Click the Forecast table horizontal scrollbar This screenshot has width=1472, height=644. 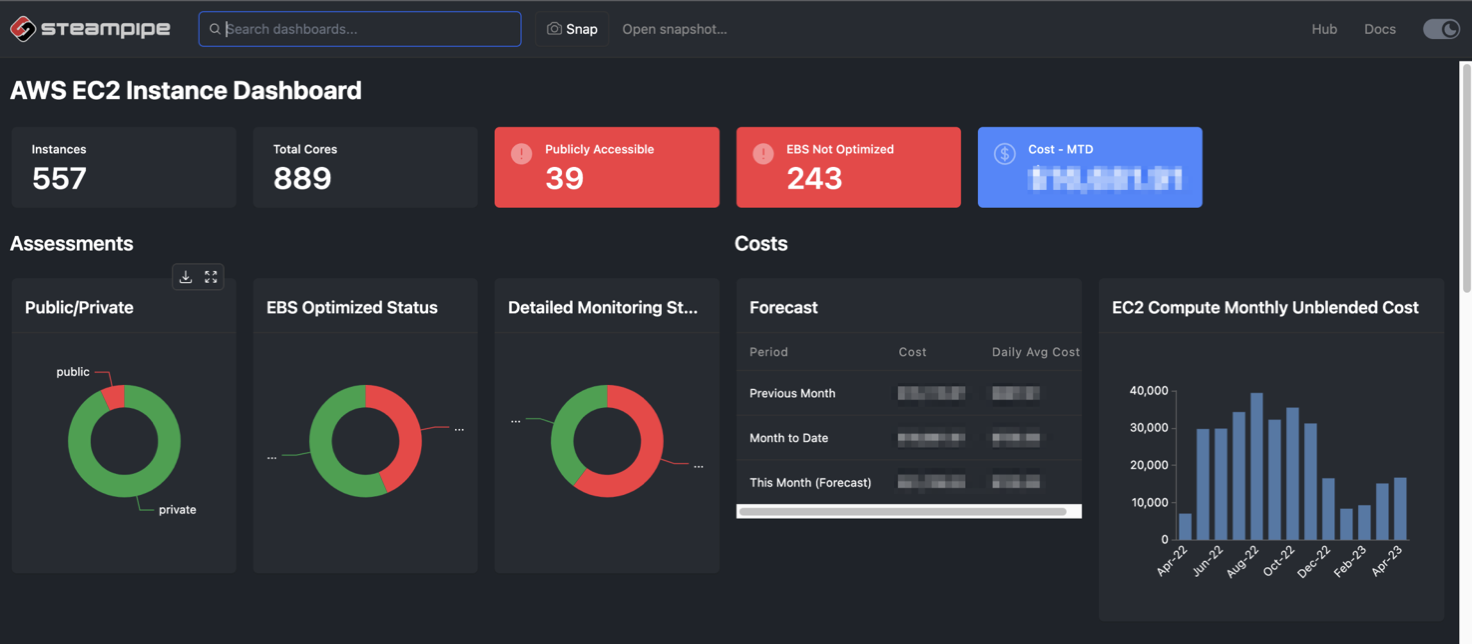click(x=902, y=511)
